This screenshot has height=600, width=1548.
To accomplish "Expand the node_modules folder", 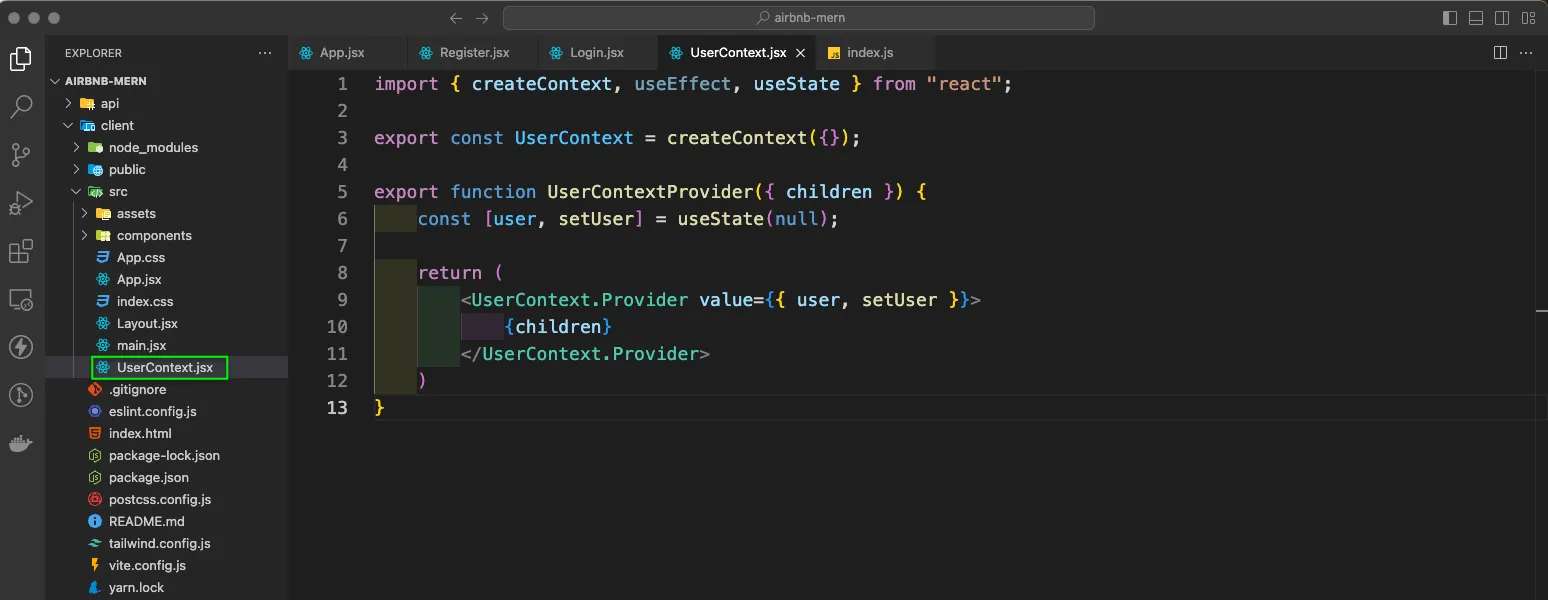I will [166, 147].
